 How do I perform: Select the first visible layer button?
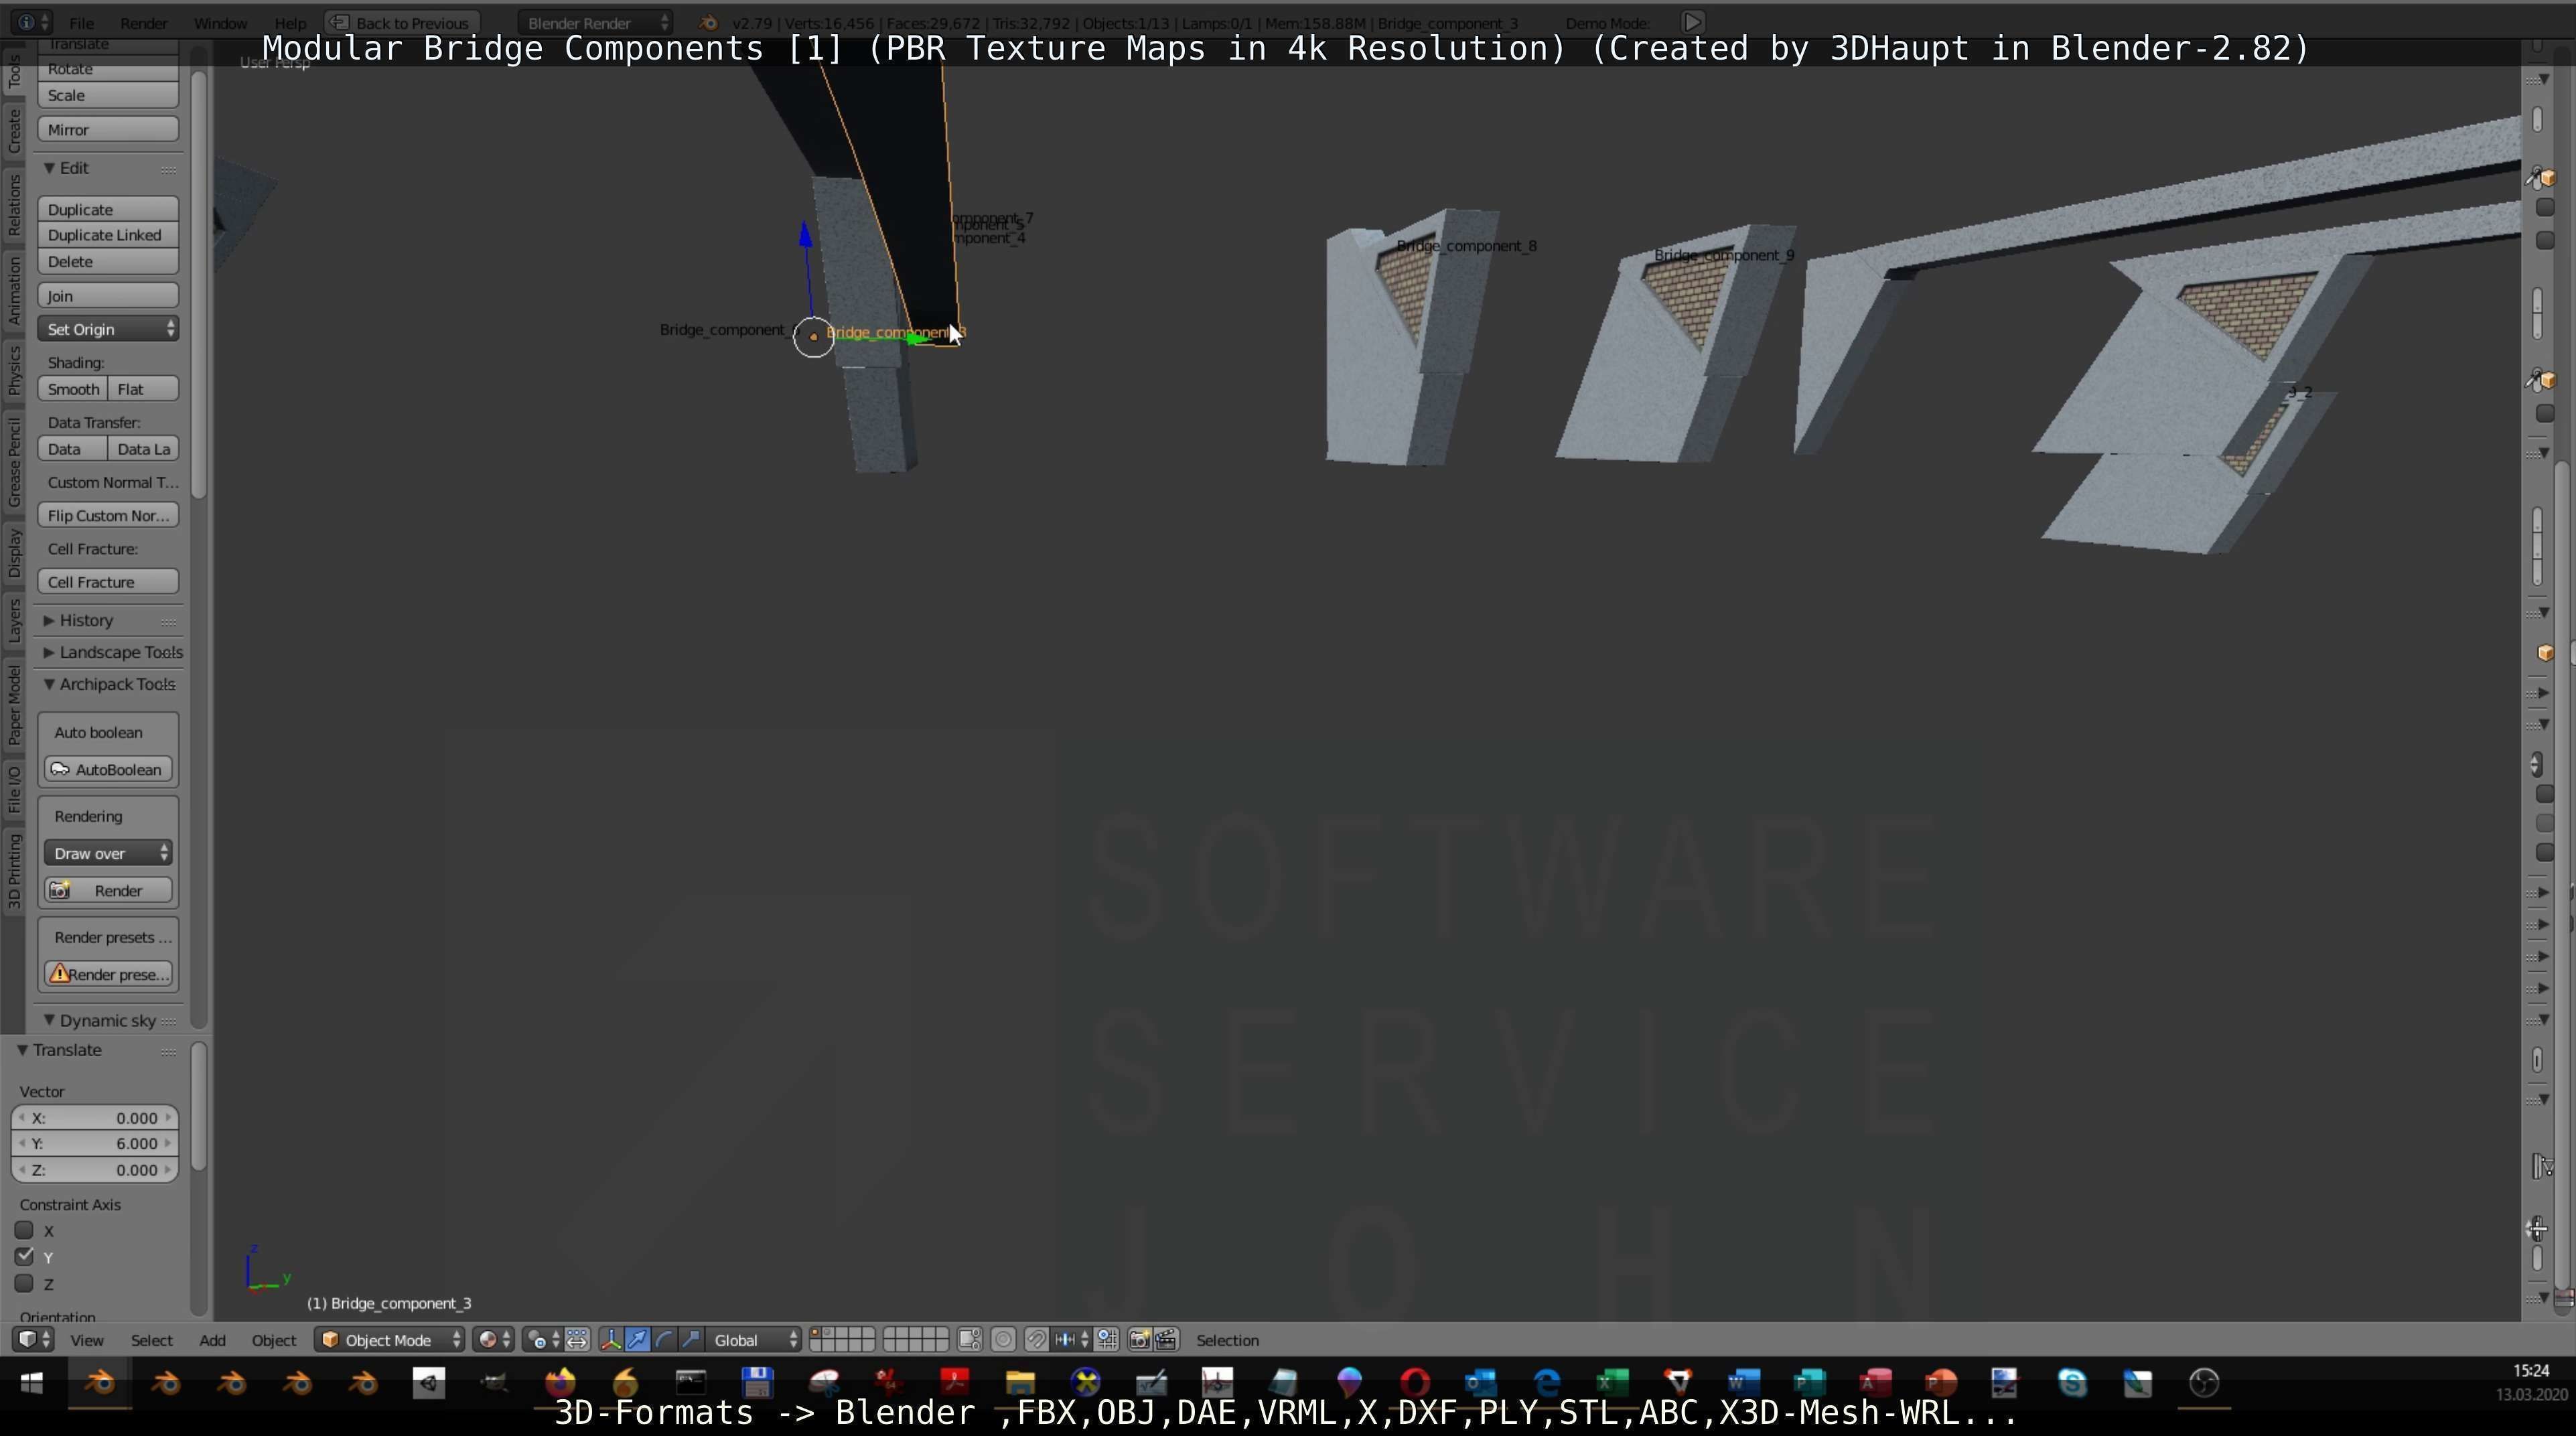point(815,1333)
